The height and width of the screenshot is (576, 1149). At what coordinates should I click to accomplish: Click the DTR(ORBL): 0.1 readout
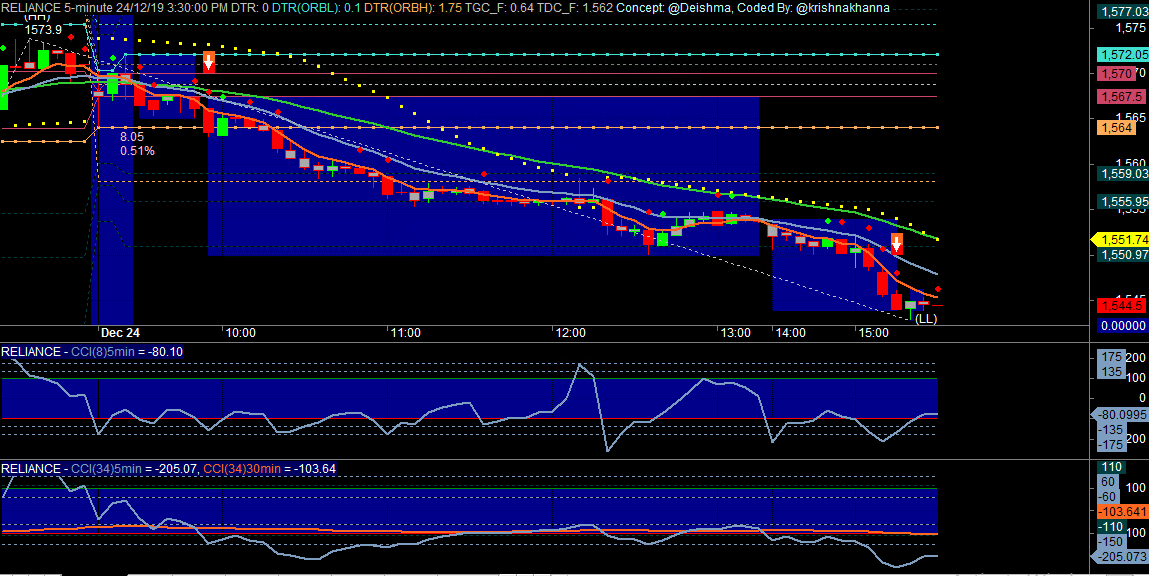(x=315, y=8)
